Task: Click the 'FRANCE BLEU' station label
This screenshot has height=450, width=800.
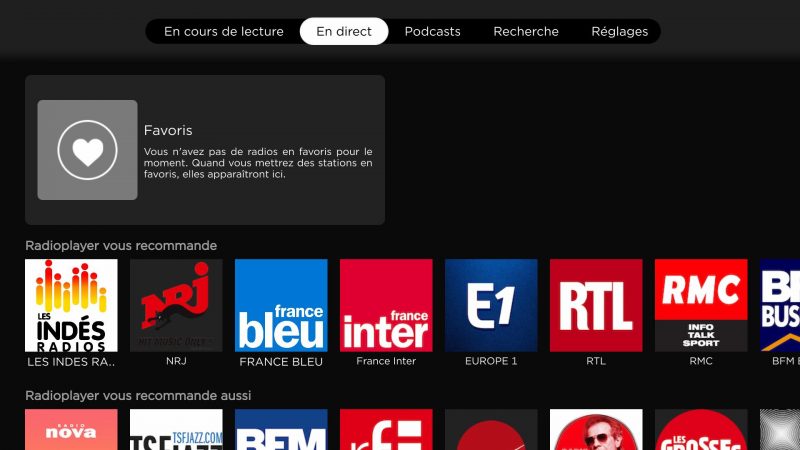Action: [x=281, y=362]
